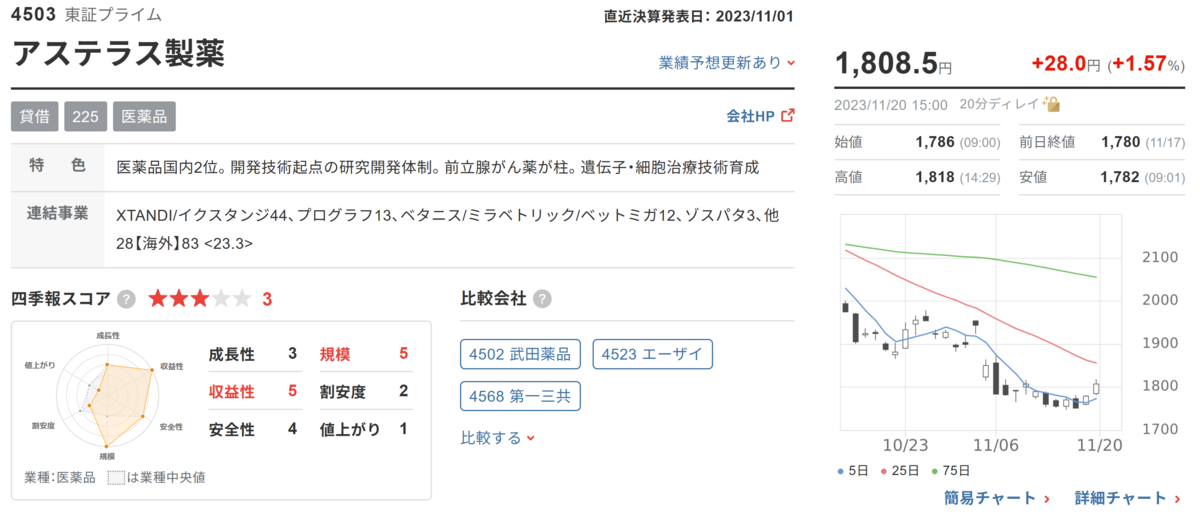Open the 会社HP link

tap(750, 115)
